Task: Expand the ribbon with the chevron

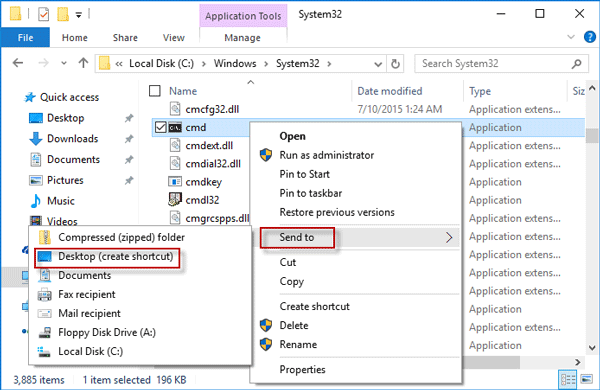Action: tap(571, 37)
